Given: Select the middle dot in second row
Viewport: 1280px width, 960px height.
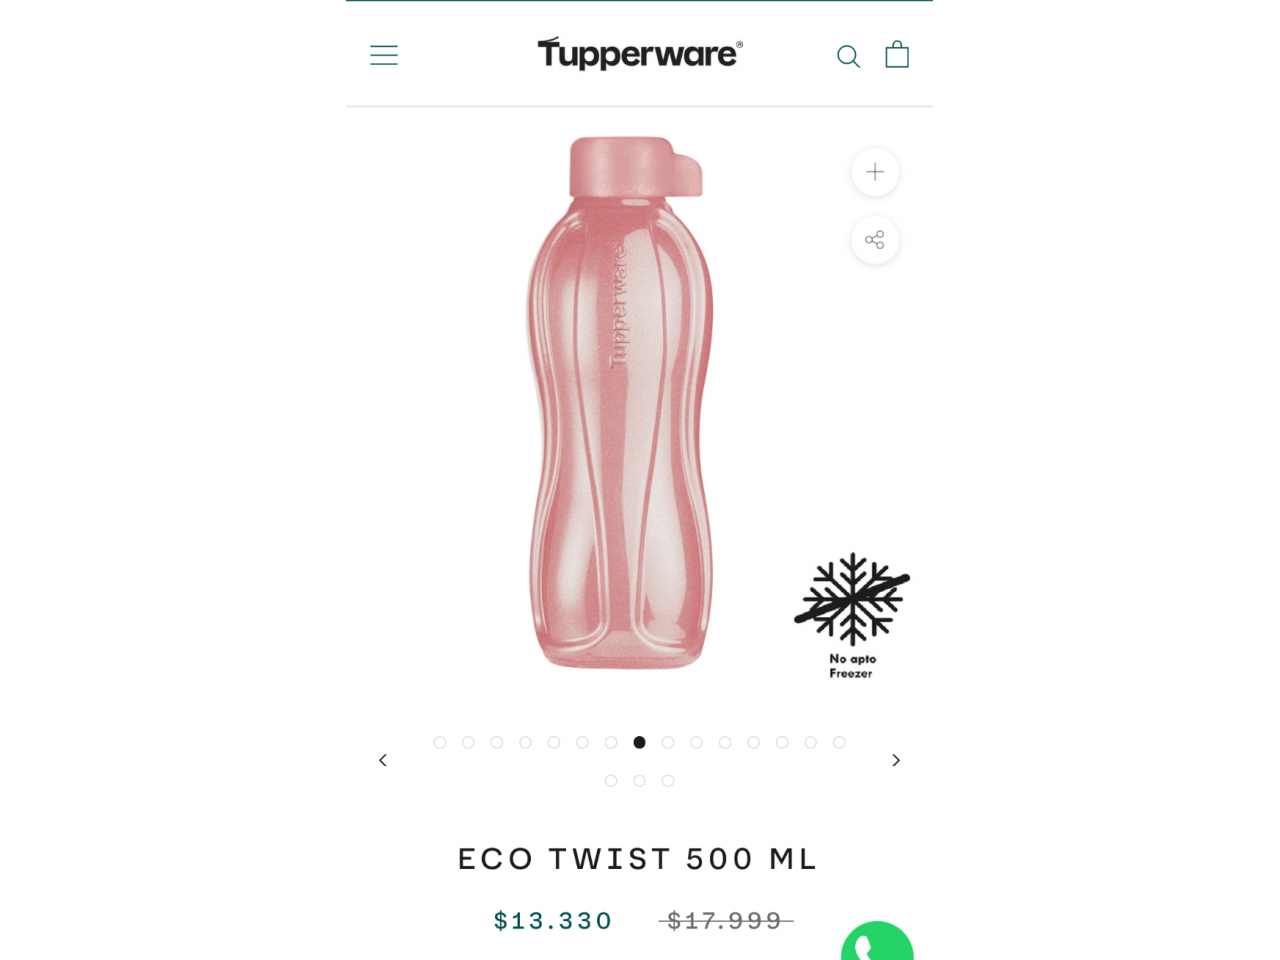Looking at the screenshot, I should tap(639, 781).
